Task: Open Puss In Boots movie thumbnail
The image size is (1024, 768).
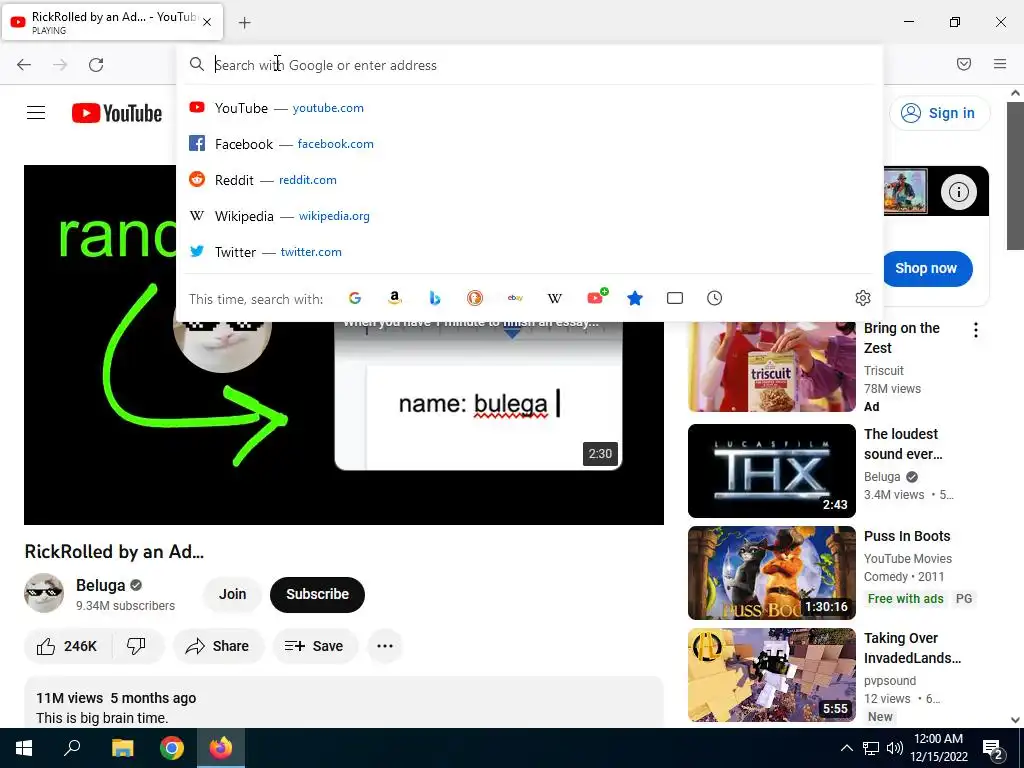Action: point(771,573)
